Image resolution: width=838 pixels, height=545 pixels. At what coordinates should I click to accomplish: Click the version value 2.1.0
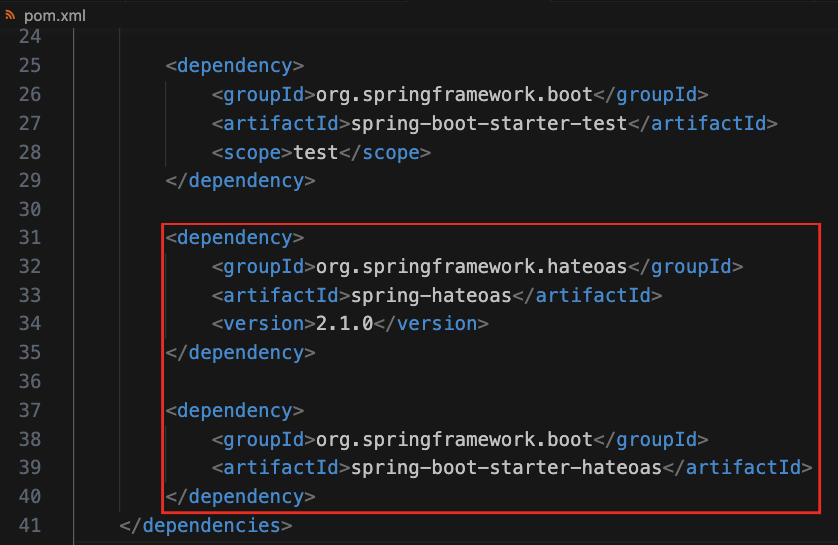(345, 324)
